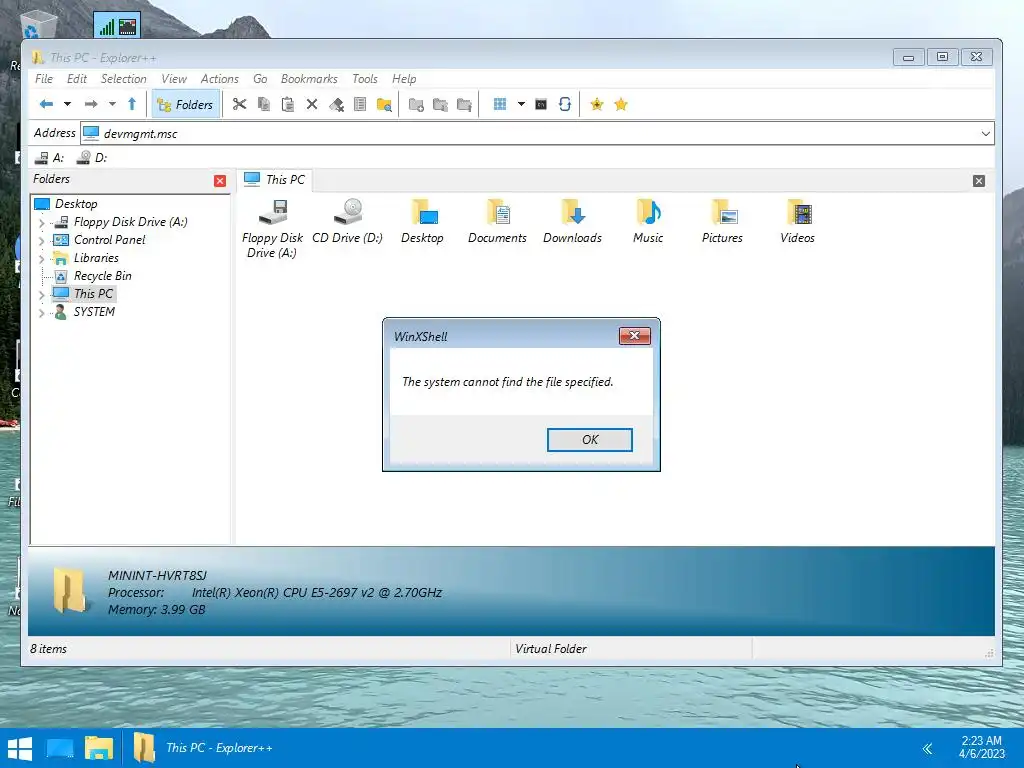
Task: Open the Help menu
Action: click(x=404, y=79)
